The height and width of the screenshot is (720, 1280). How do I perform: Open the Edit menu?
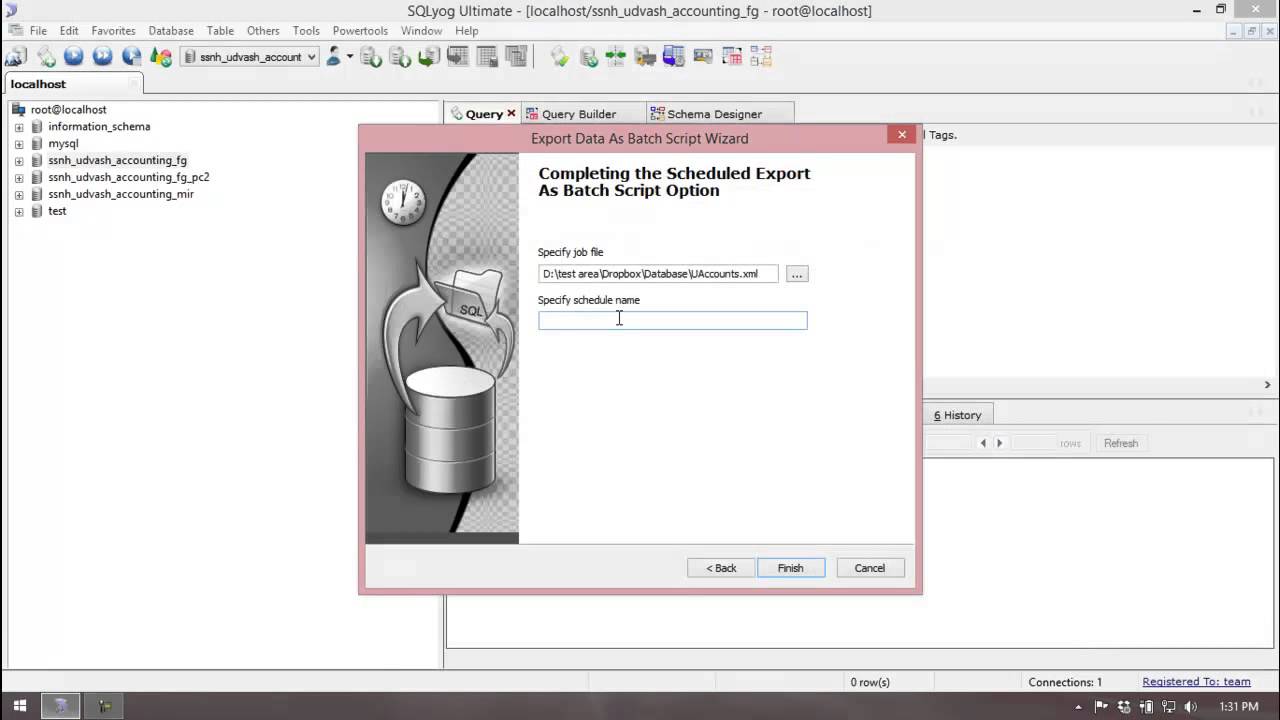(x=69, y=31)
